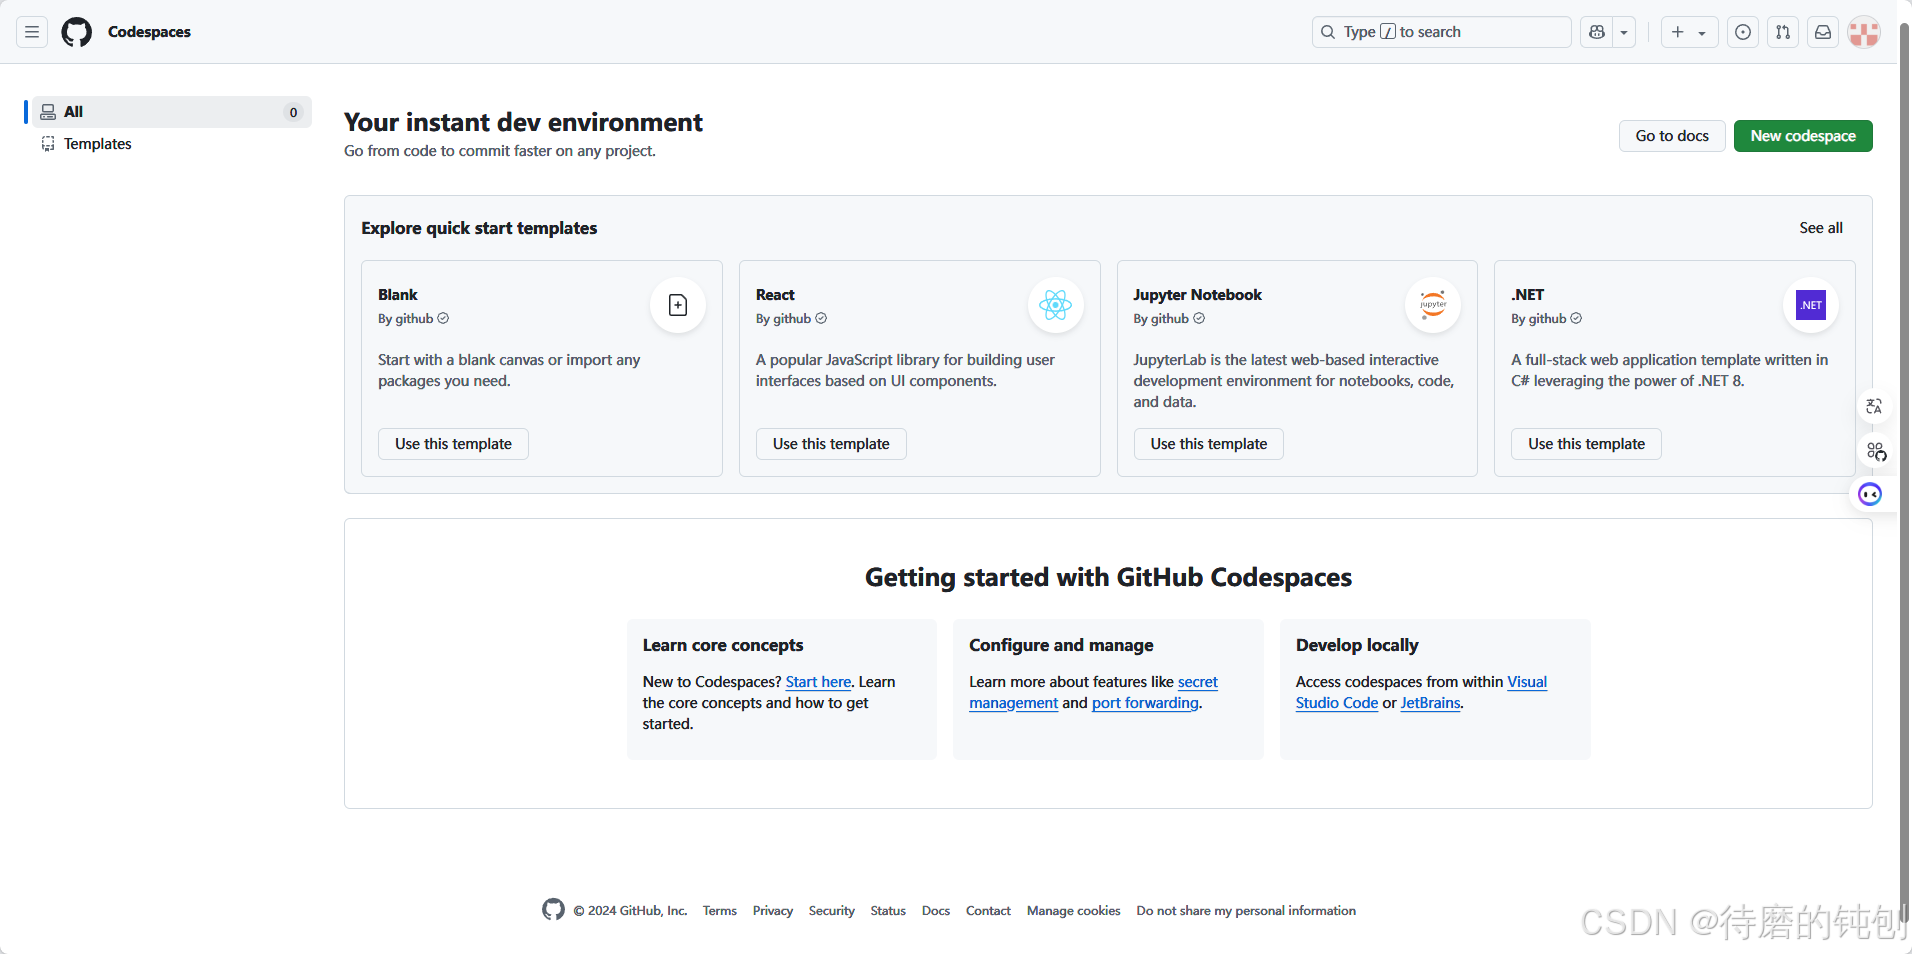The width and height of the screenshot is (1912, 954).
Task: Click the verified badge on the .NET card
Action: click(x=1576, y=318)
